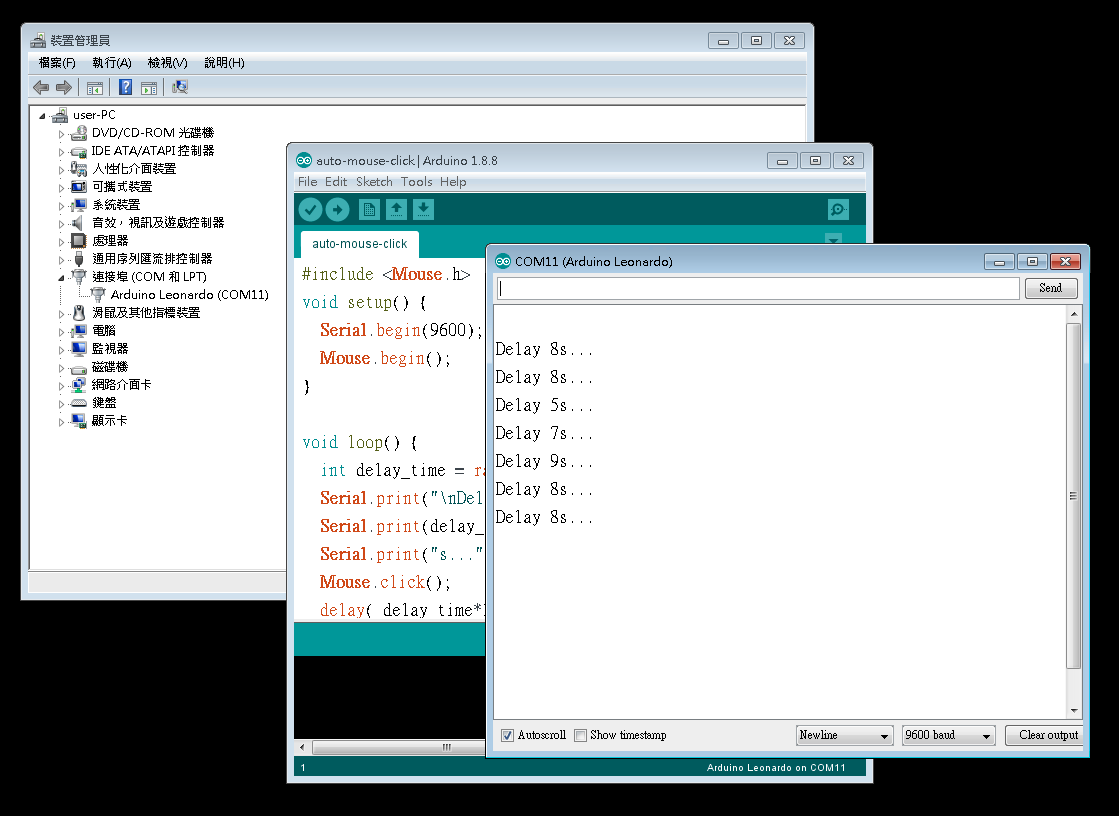Click the 鍵盤 keyboard icon
The width and height of the screenshot is (1119, 816).
tap(79, 403)
